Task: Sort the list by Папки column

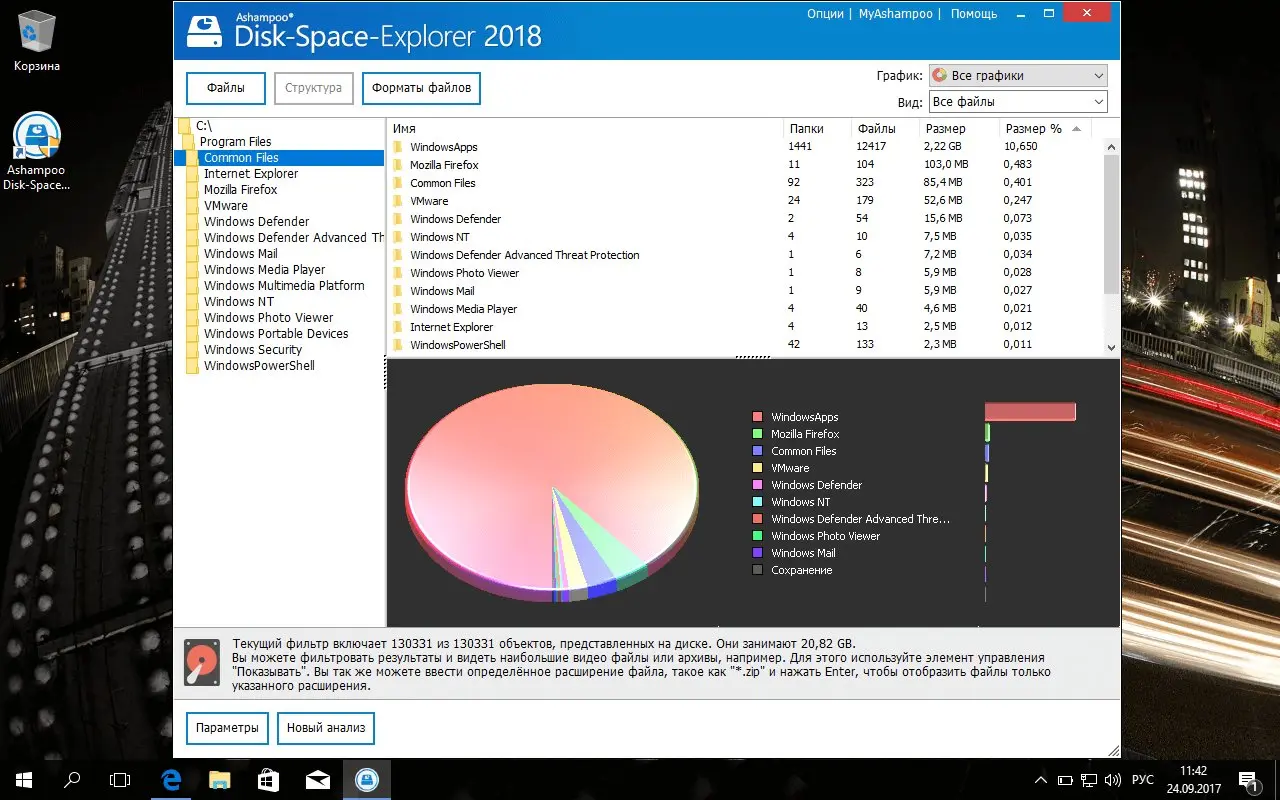Action: click(x=817, y=129)
